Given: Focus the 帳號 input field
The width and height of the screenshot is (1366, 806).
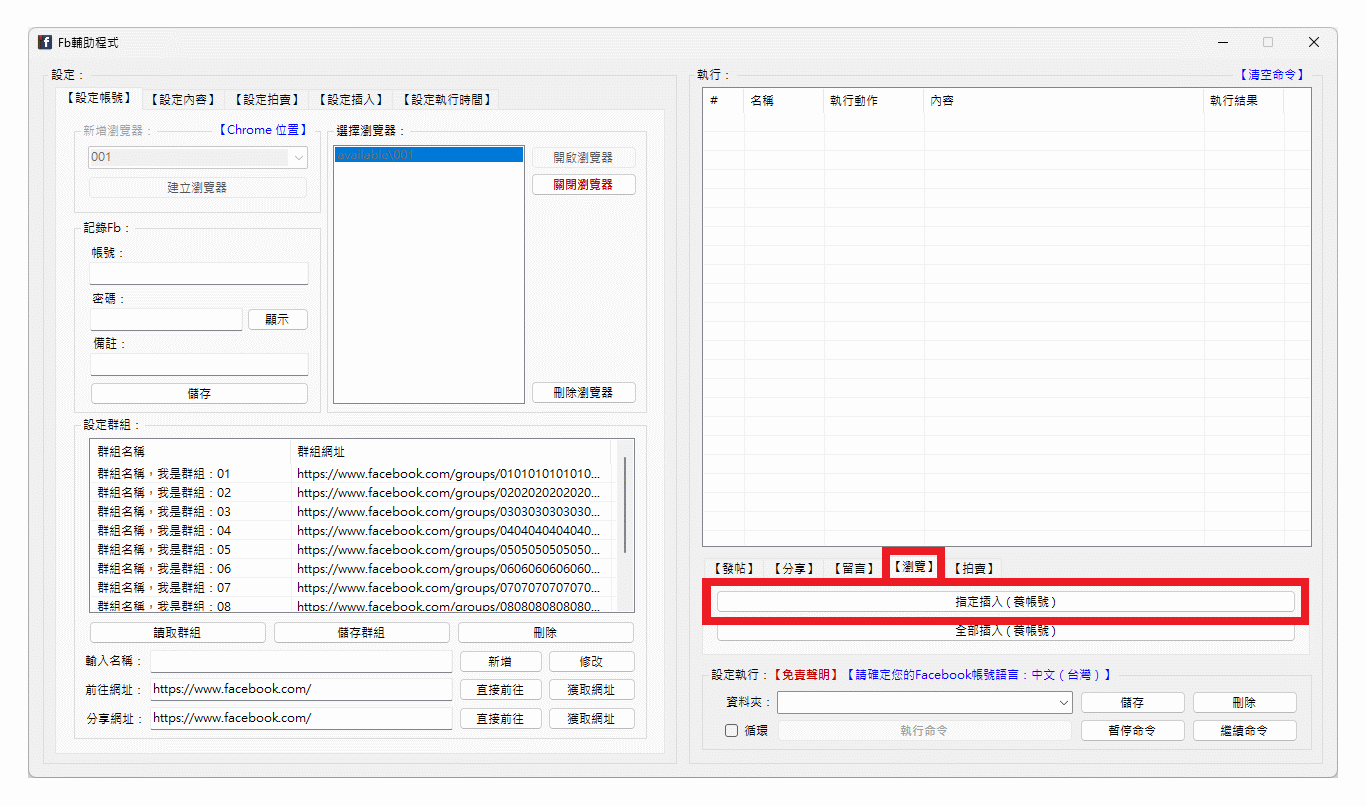Looking at the screenshot, I should pyautogui.click(x=199, y=273).
